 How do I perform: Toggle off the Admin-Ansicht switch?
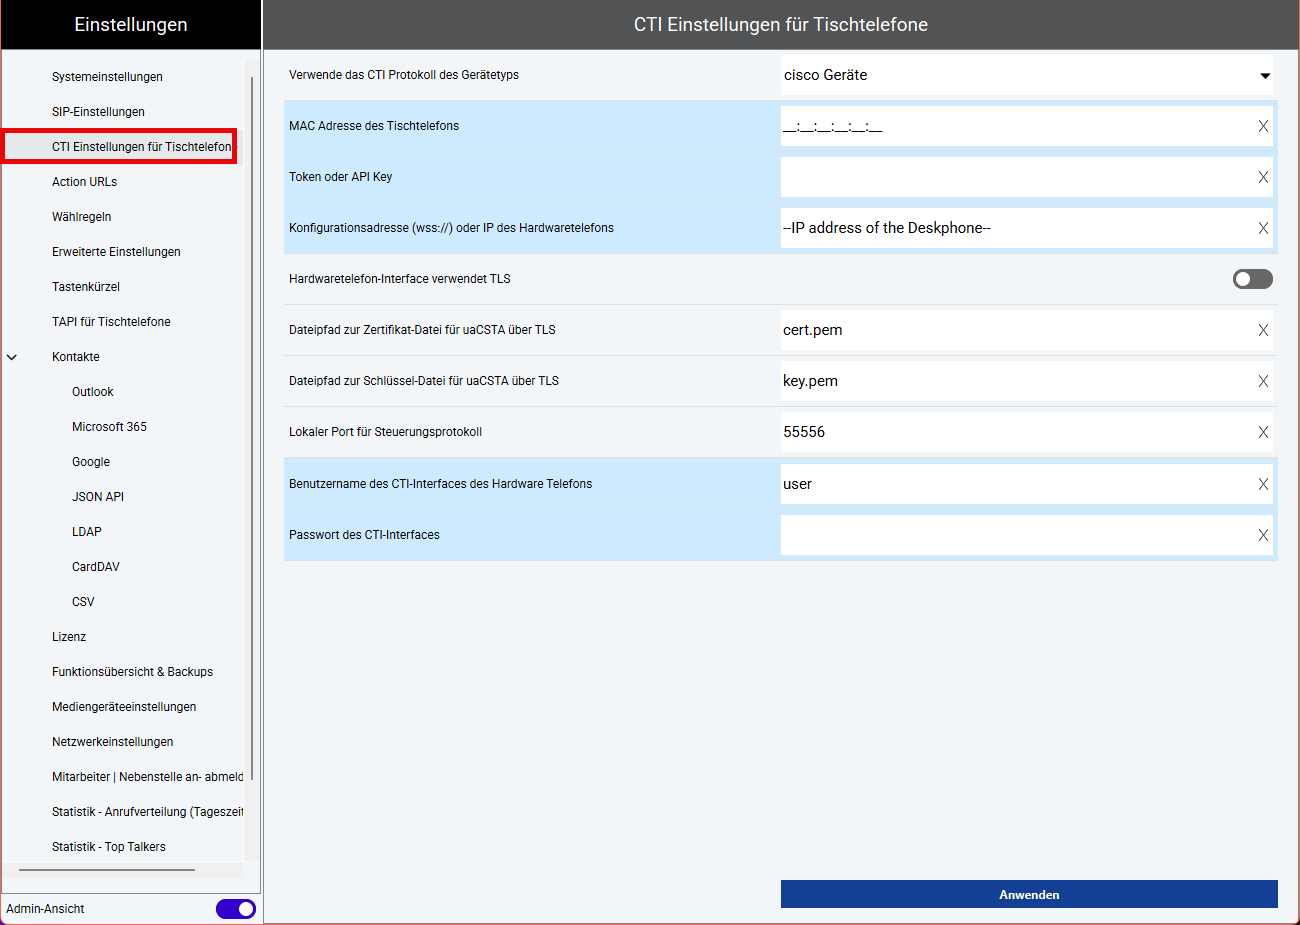pos(236,909)
